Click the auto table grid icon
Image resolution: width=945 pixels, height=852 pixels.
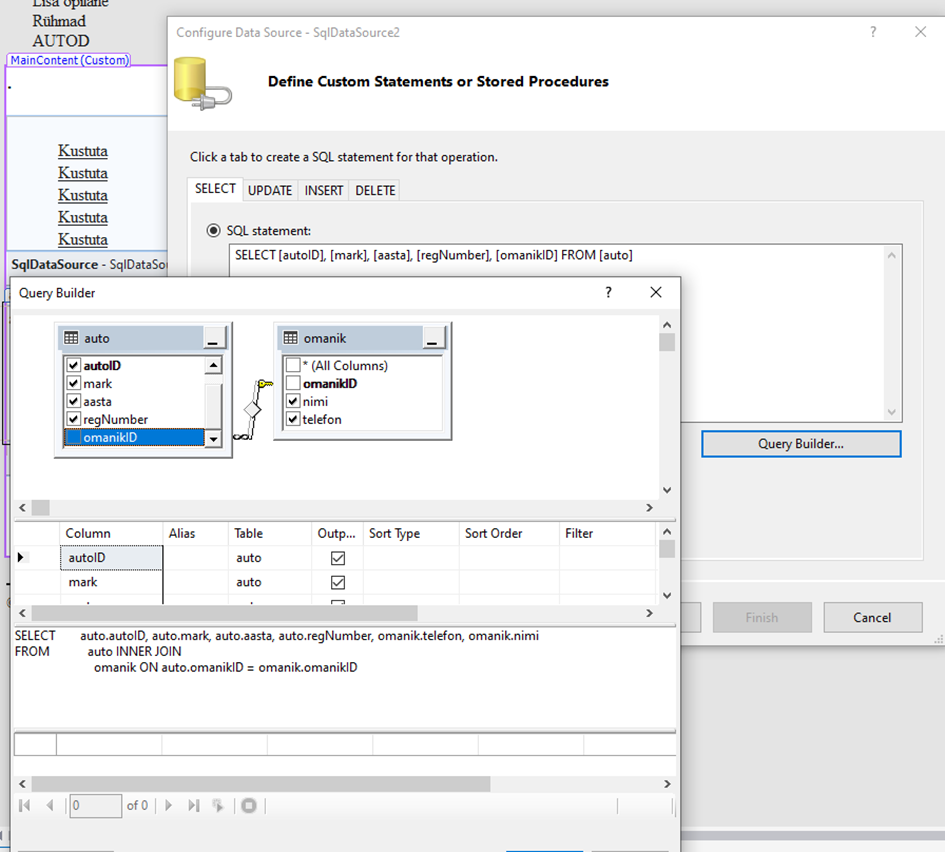coord(71,339)
